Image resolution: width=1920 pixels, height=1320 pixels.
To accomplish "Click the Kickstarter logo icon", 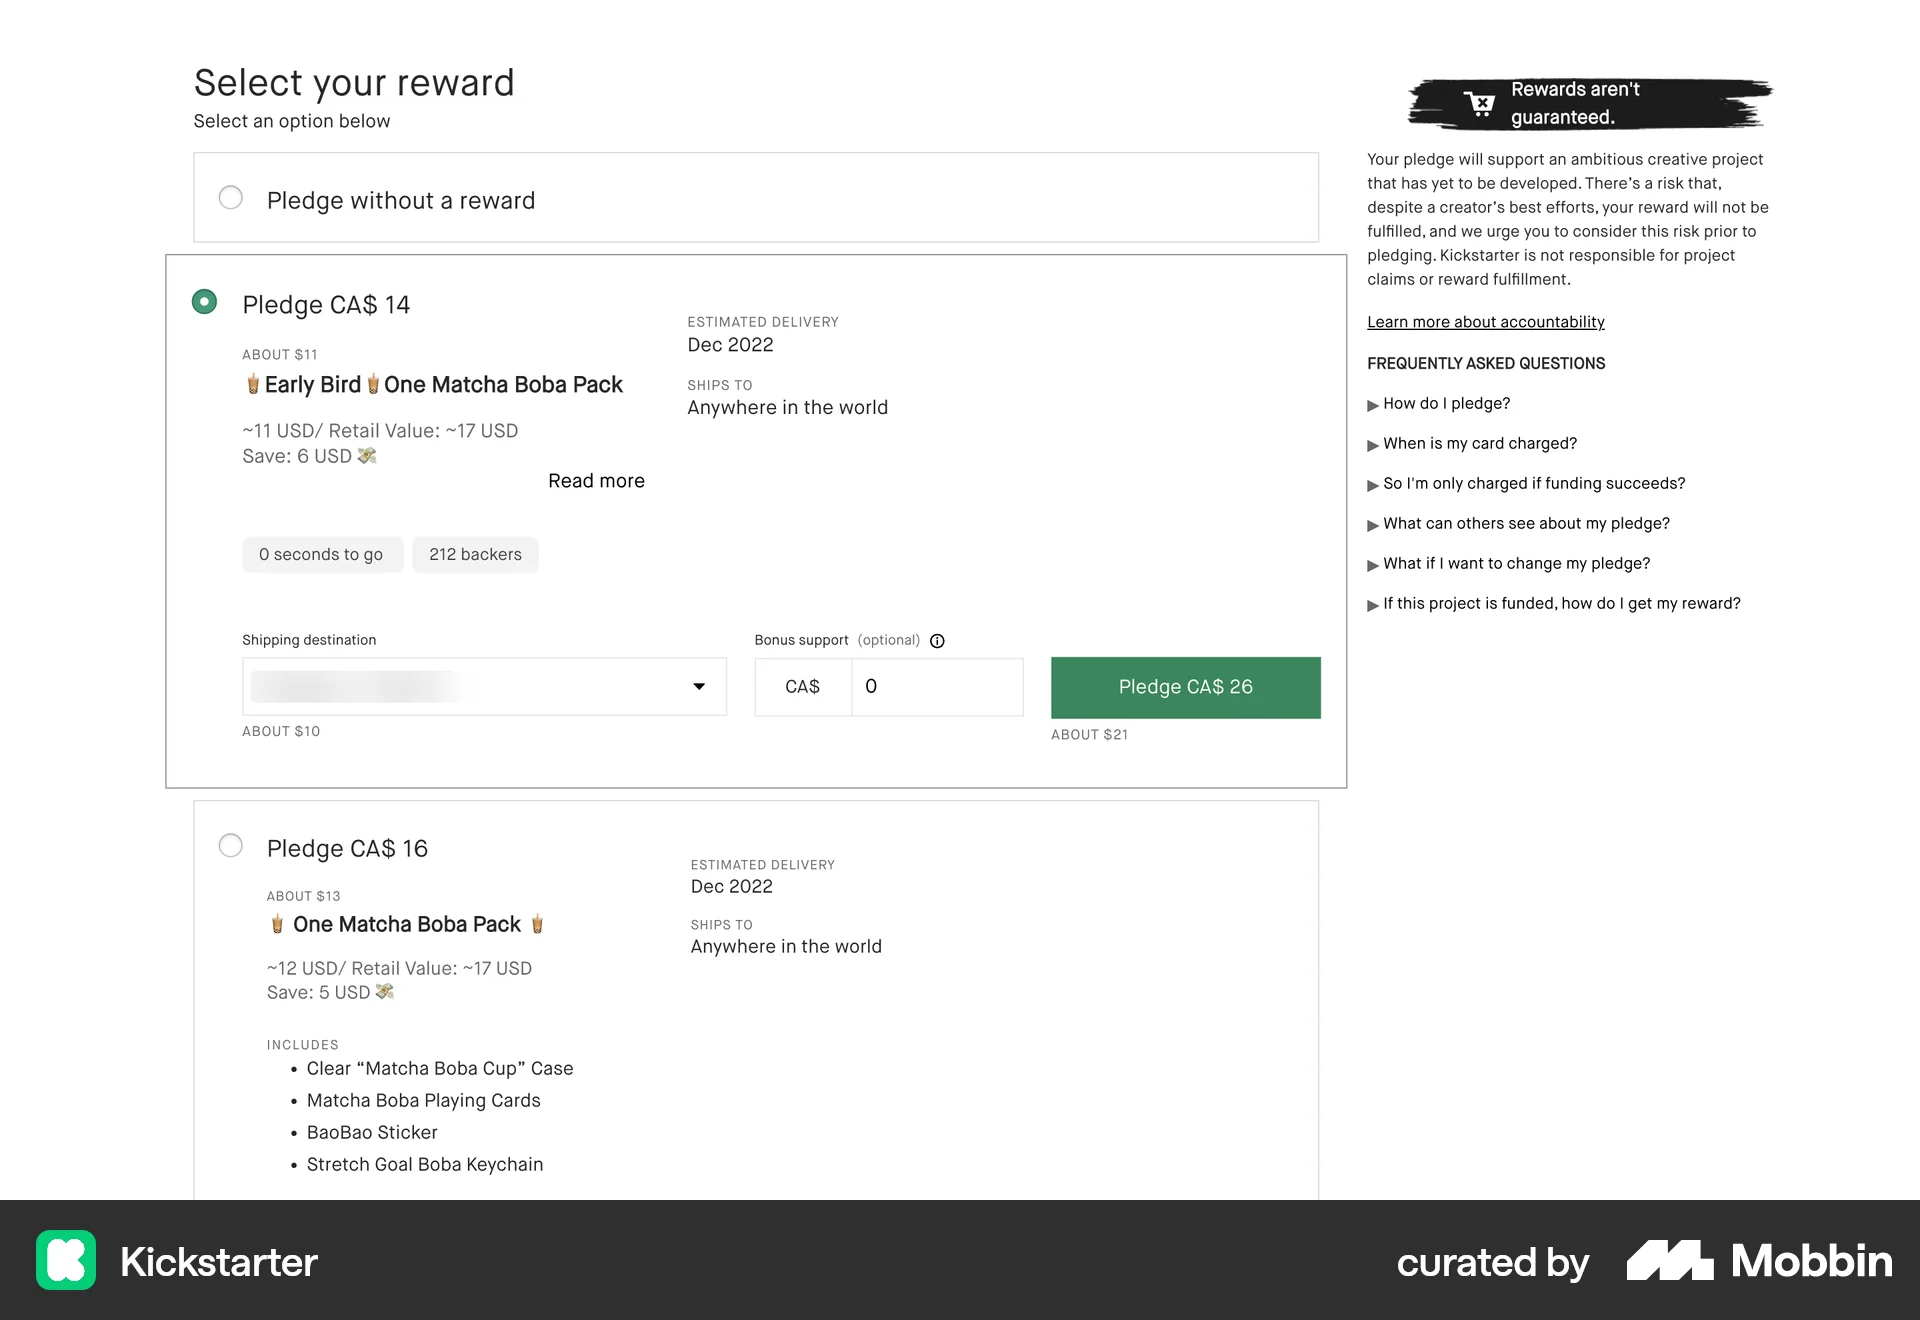I will [x=66, y=1262].
